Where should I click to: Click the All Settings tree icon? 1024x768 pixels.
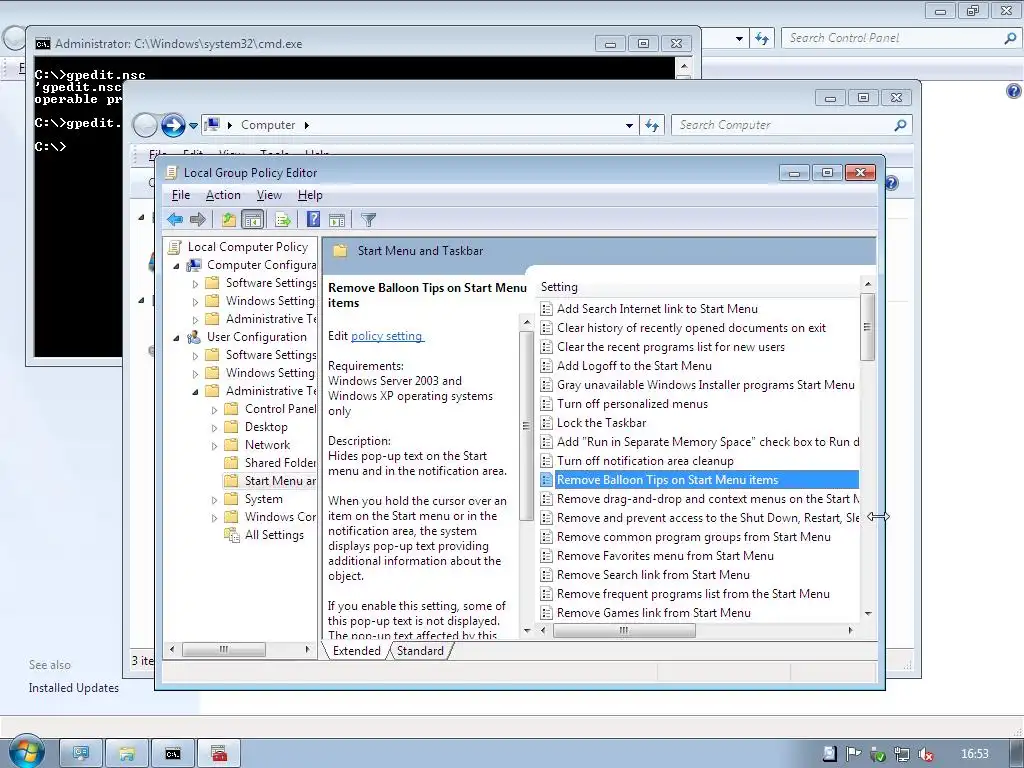231,535
